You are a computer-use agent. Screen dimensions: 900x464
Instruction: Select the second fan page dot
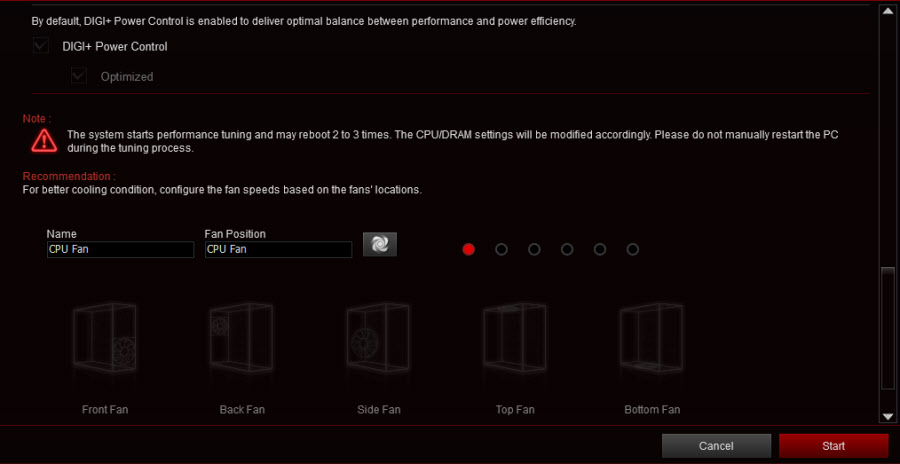click(x=501, y=249)
